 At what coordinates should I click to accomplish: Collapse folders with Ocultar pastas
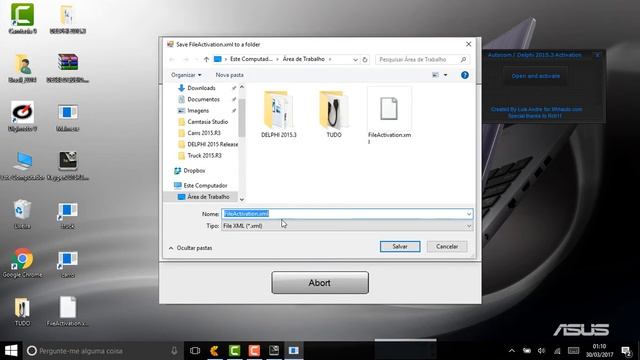tap(191, 248)
